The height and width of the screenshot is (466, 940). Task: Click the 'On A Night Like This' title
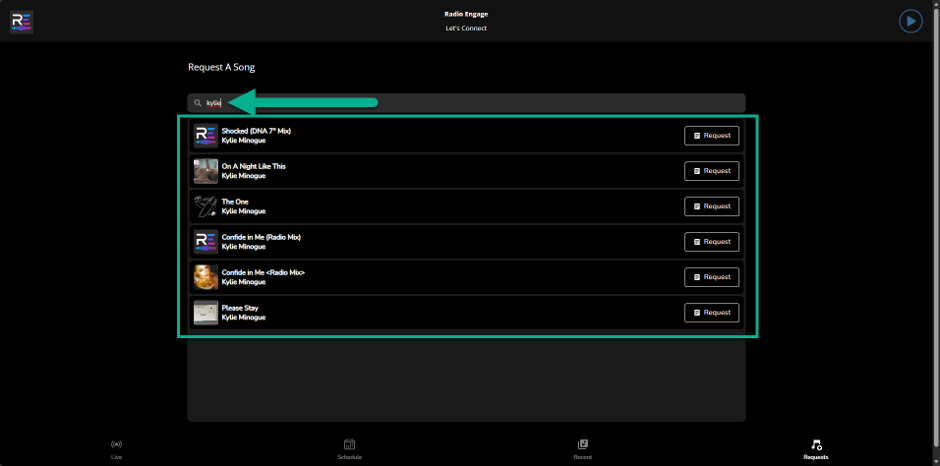pyautogui.click(x=254, y=166)
